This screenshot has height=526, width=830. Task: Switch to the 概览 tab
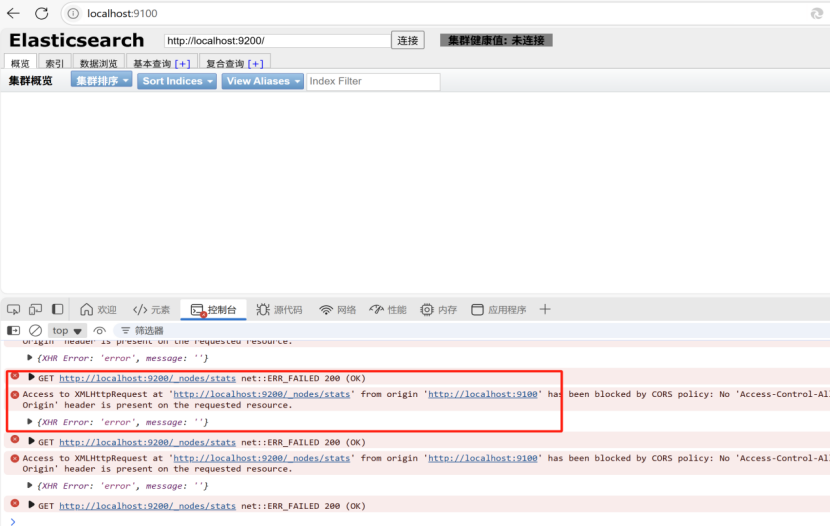[20, 63]
